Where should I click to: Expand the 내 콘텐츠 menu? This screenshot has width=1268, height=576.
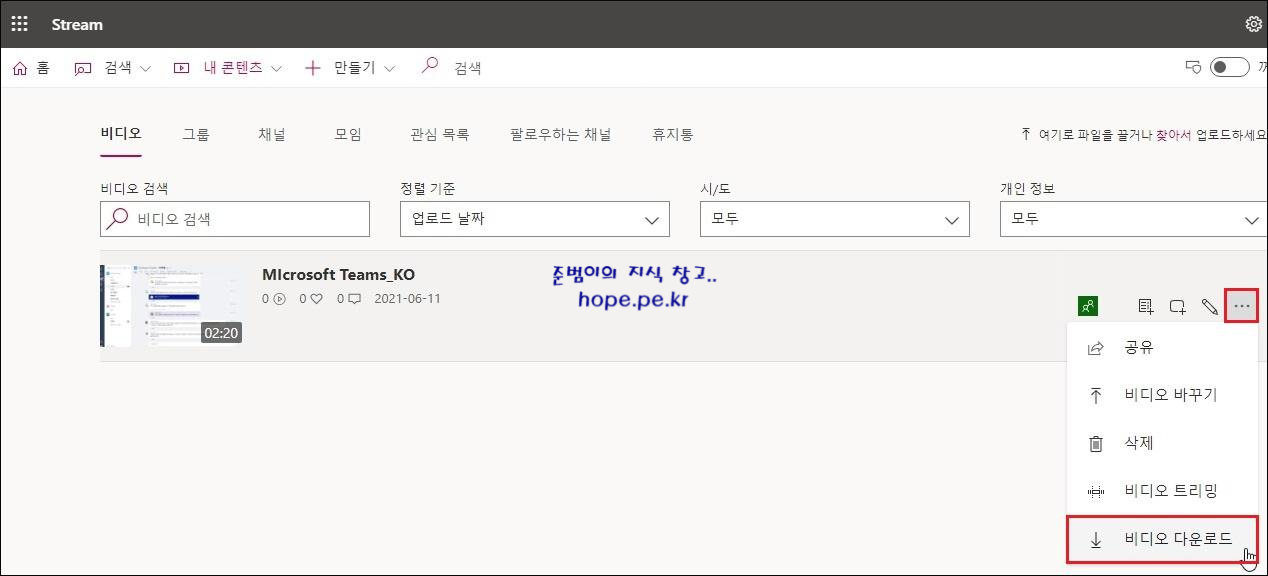click(227, 68)
